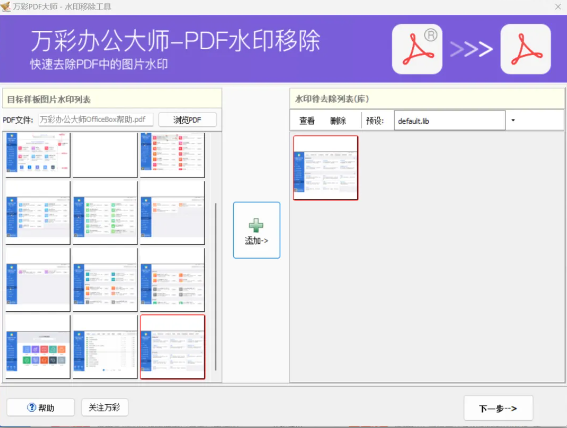Close the watermark removal window

[558, 7]
